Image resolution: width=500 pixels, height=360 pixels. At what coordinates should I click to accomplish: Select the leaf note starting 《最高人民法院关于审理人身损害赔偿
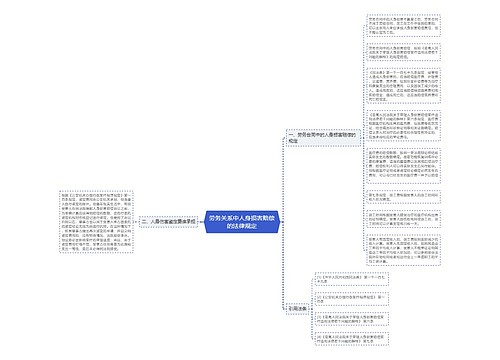coord(403,125)
